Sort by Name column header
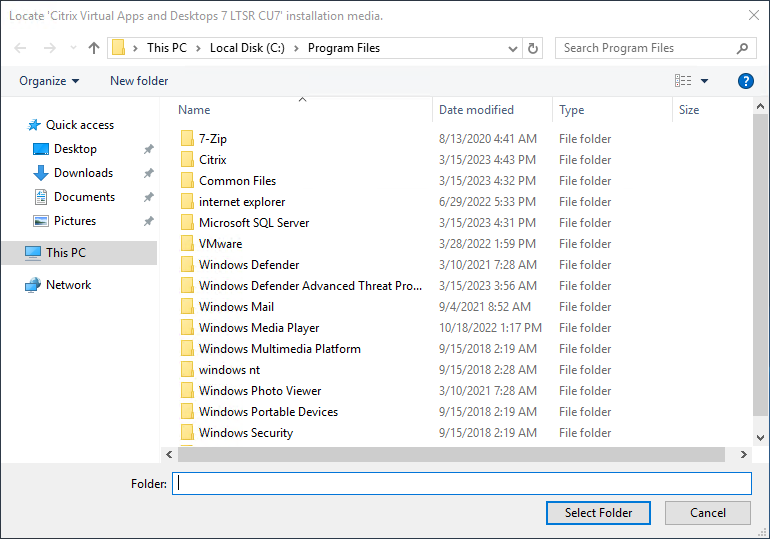 pos(194,110)
